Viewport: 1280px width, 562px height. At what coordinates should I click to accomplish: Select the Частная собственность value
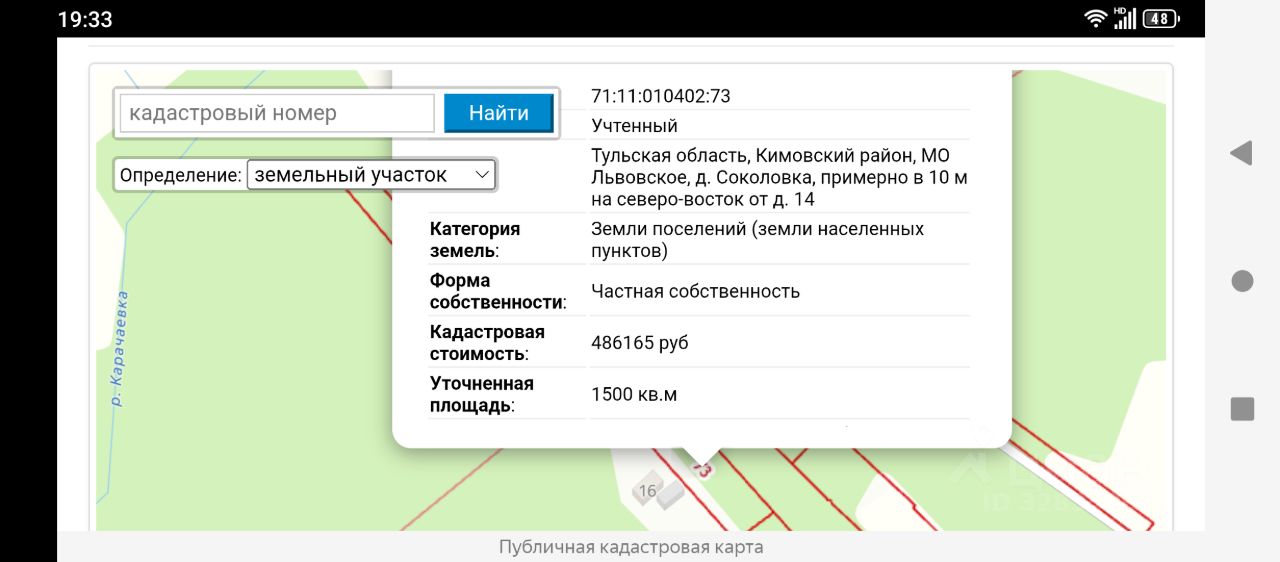pyautogui.click(x=695, y=291)
